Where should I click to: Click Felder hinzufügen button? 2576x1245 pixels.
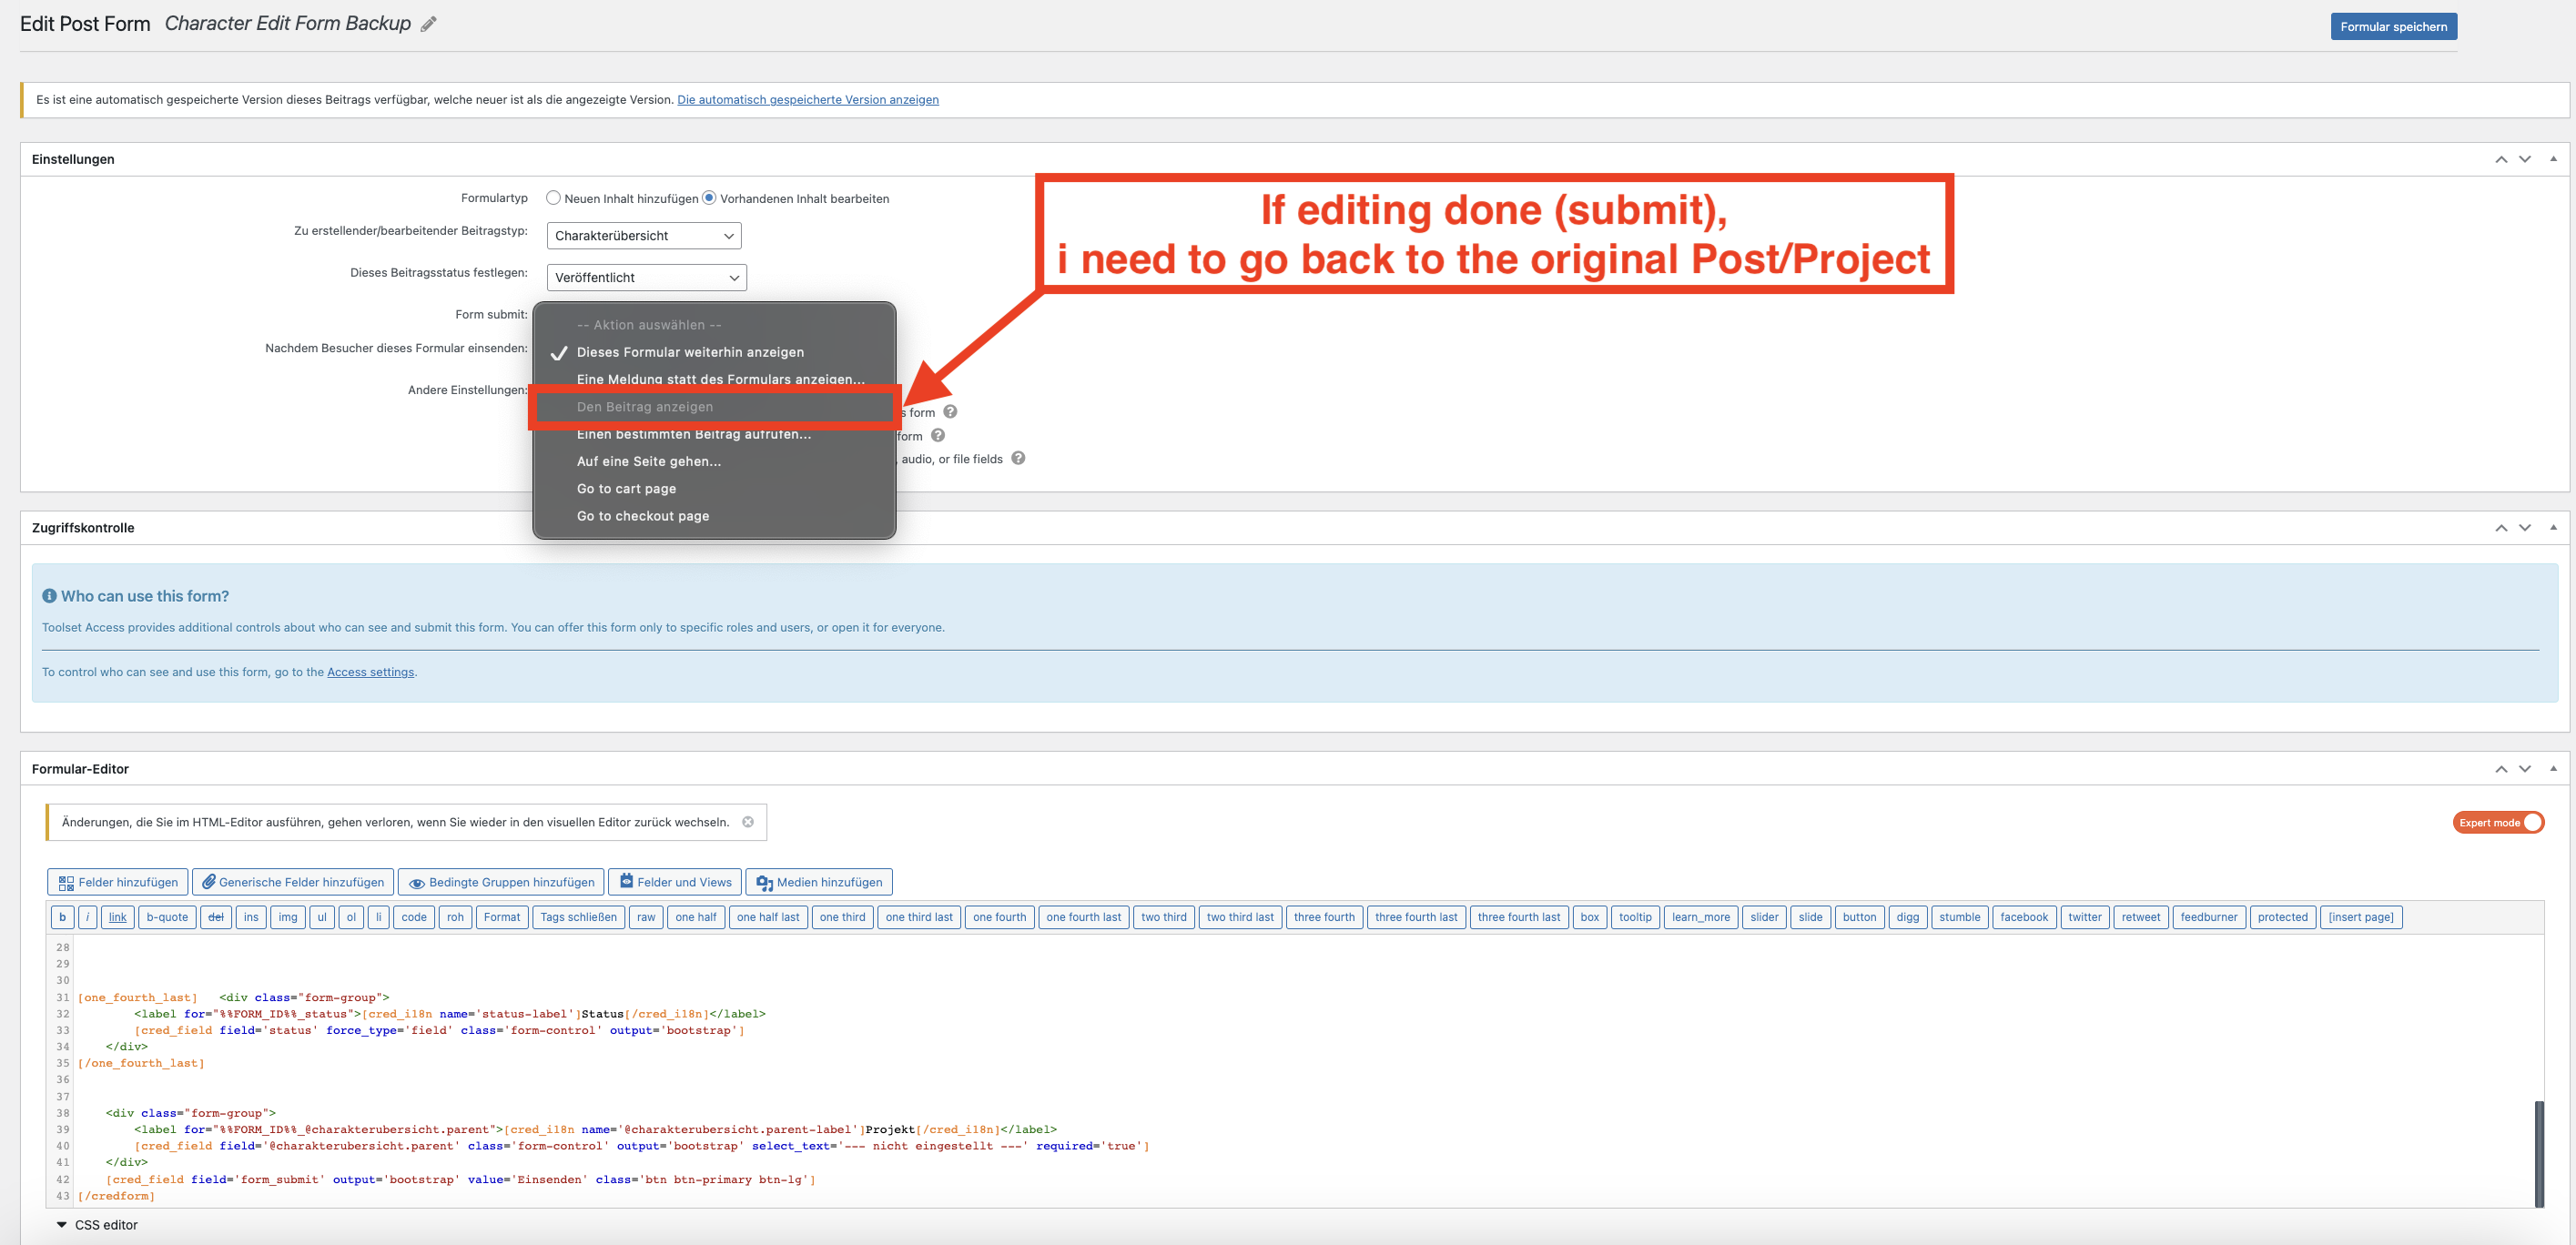tap(117, 882)
